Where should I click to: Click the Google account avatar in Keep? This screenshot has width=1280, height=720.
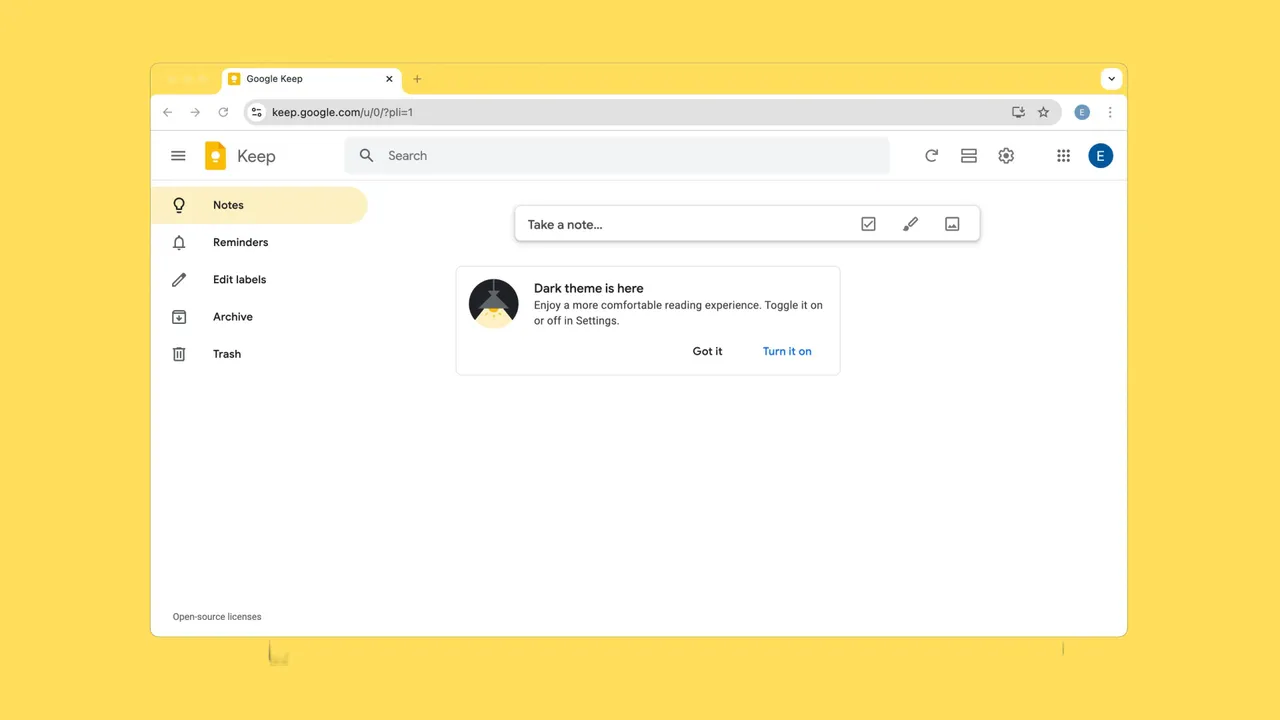[1100, 156]
